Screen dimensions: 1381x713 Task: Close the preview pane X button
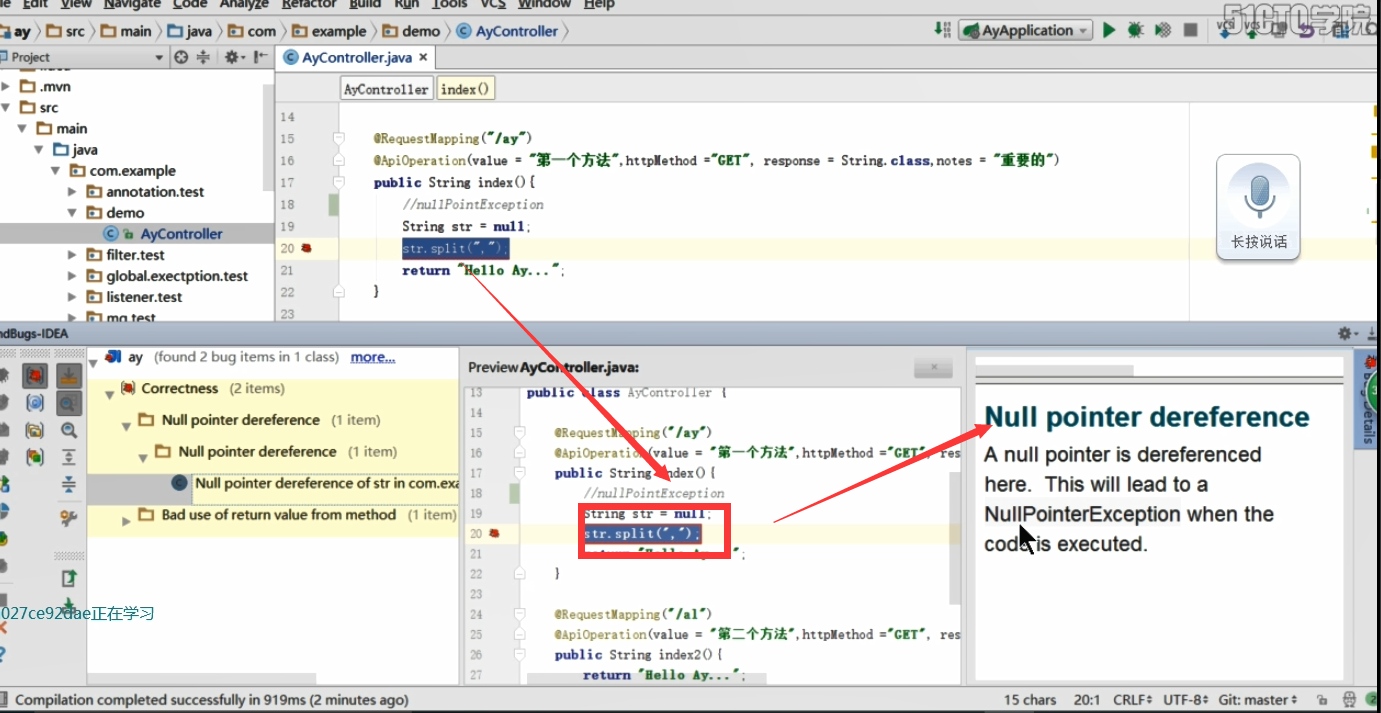pyautogui.click(x=934, y=367)
